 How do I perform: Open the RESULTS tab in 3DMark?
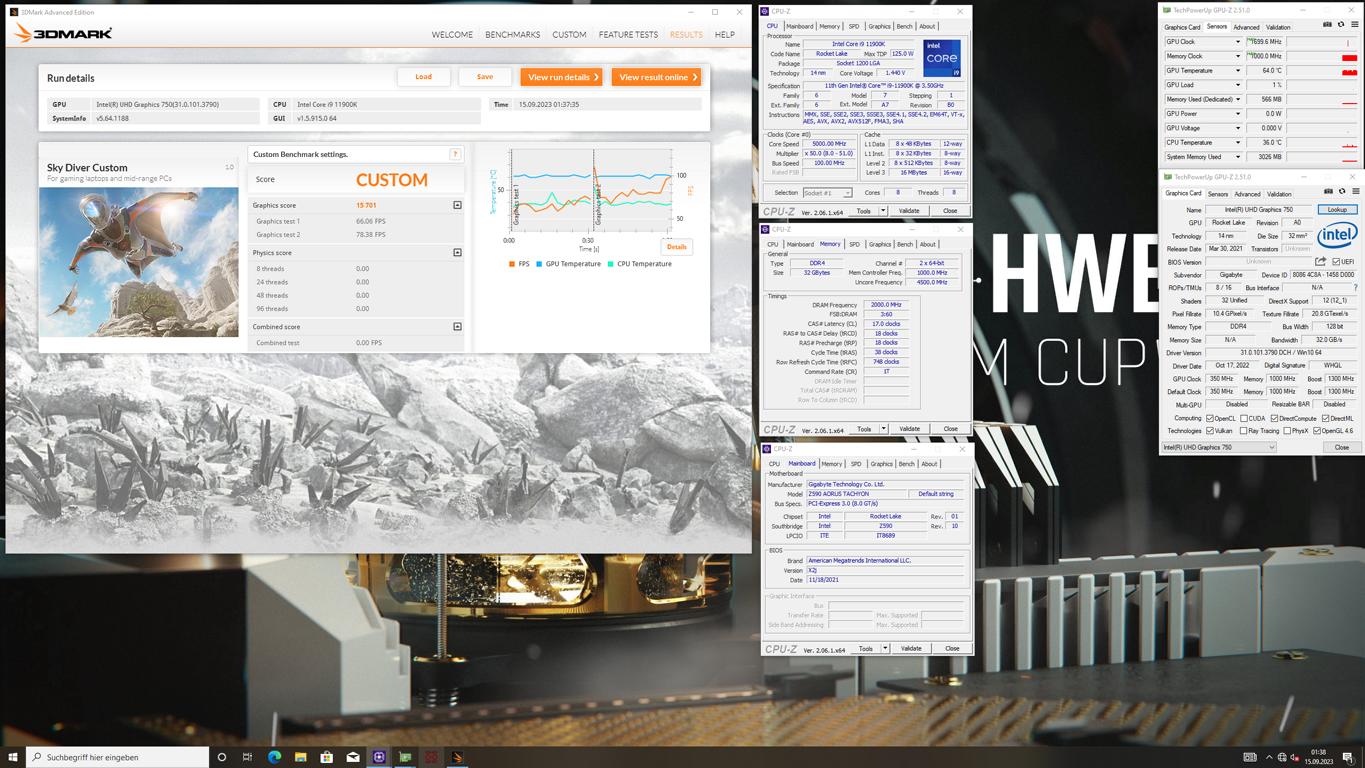[686, 35]
